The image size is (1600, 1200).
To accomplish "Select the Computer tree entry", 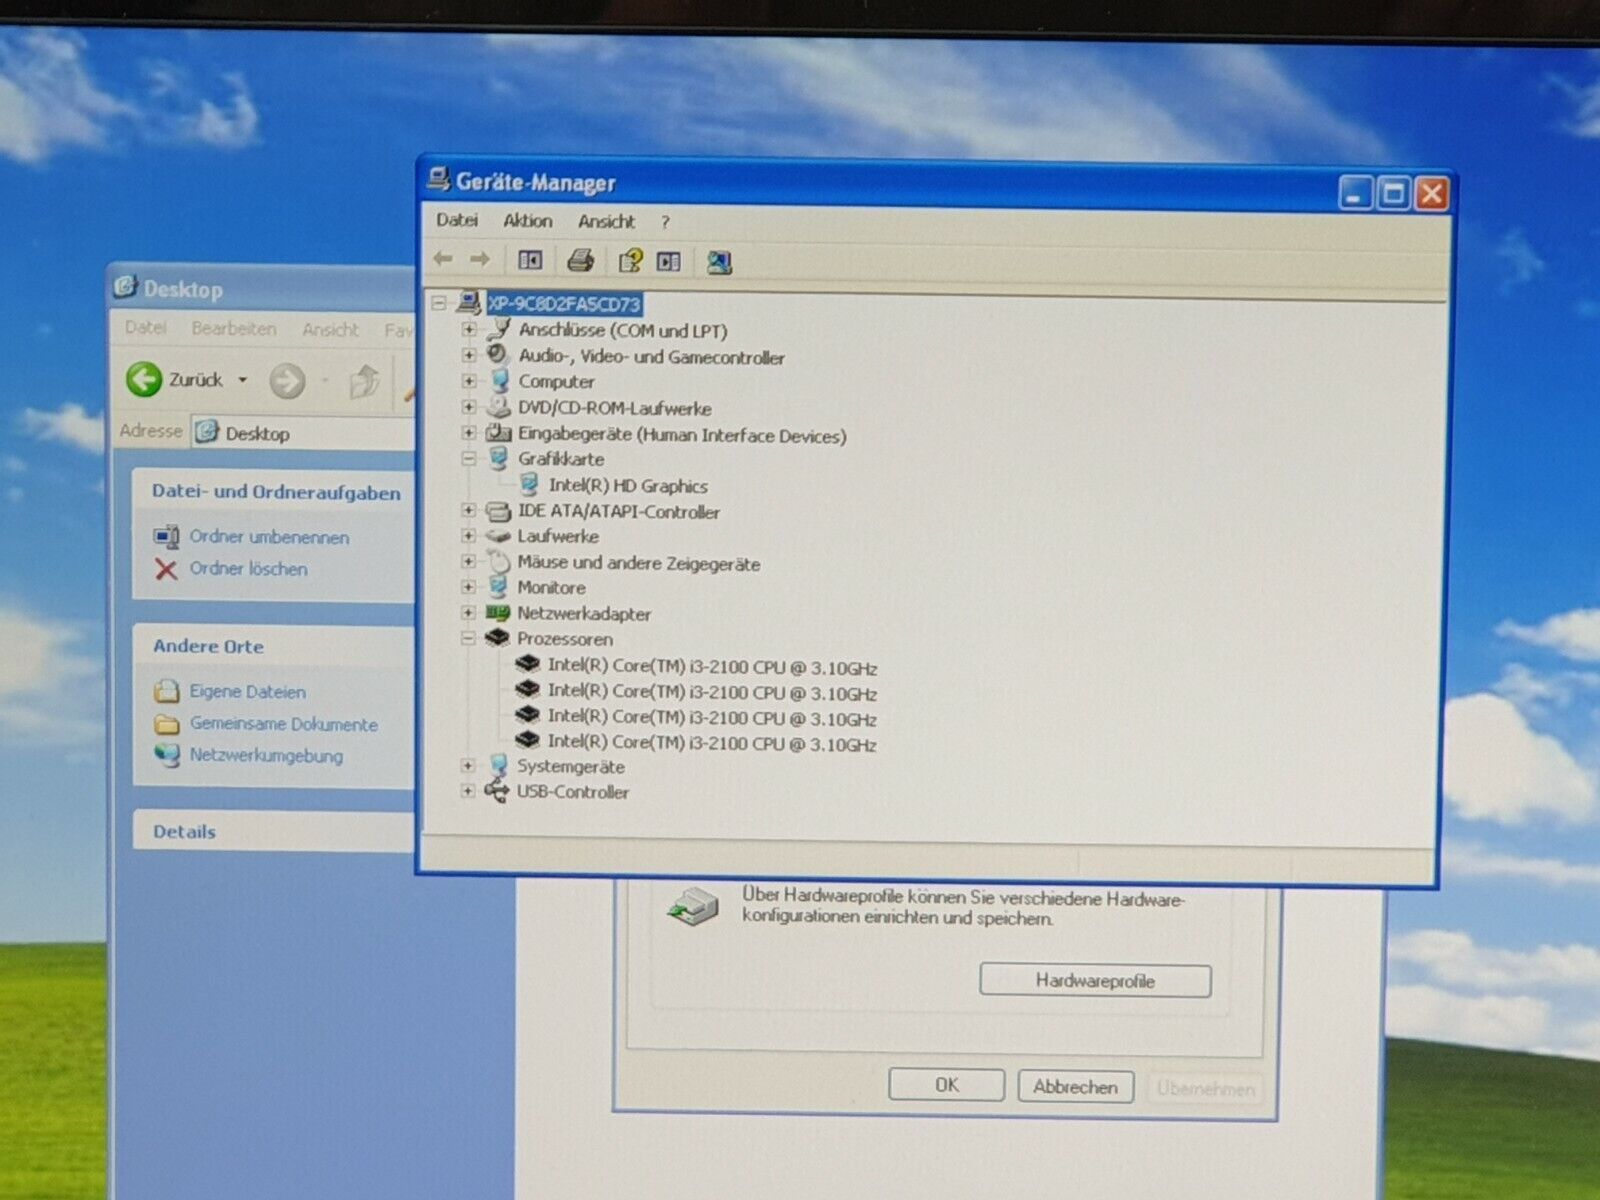I will (x=556, y=381).
